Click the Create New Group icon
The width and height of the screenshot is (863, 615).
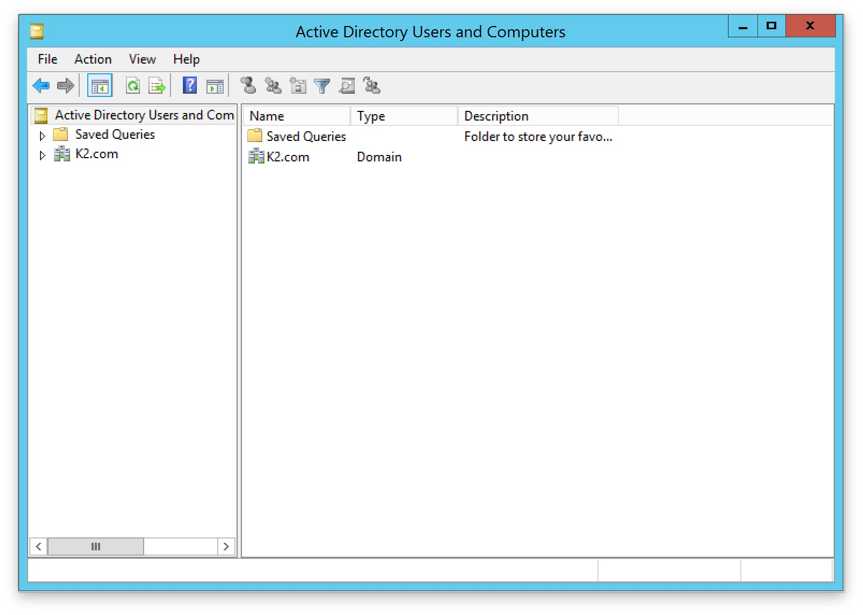pyautogui.click(x=273, y=85)
